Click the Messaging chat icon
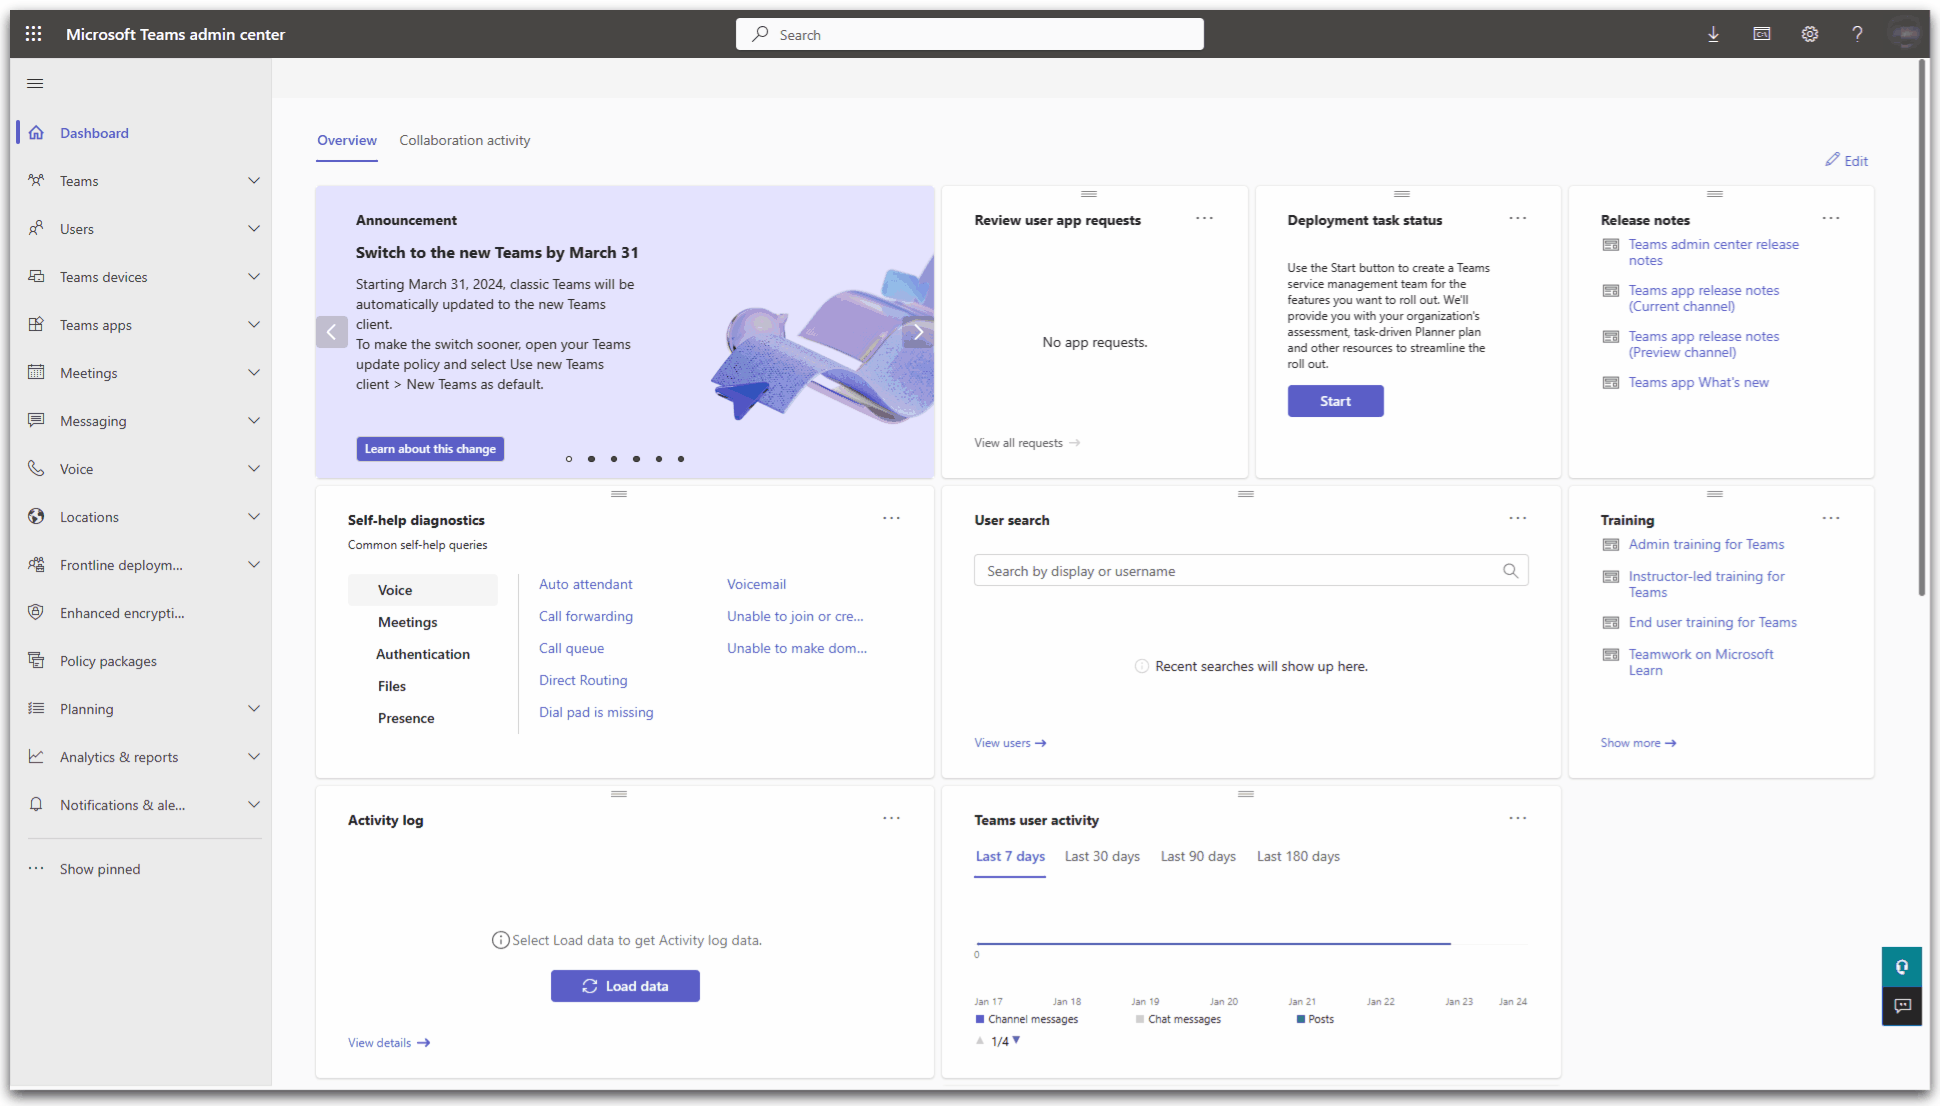Screen dimensions: 1940x1106 coord(36,421)
